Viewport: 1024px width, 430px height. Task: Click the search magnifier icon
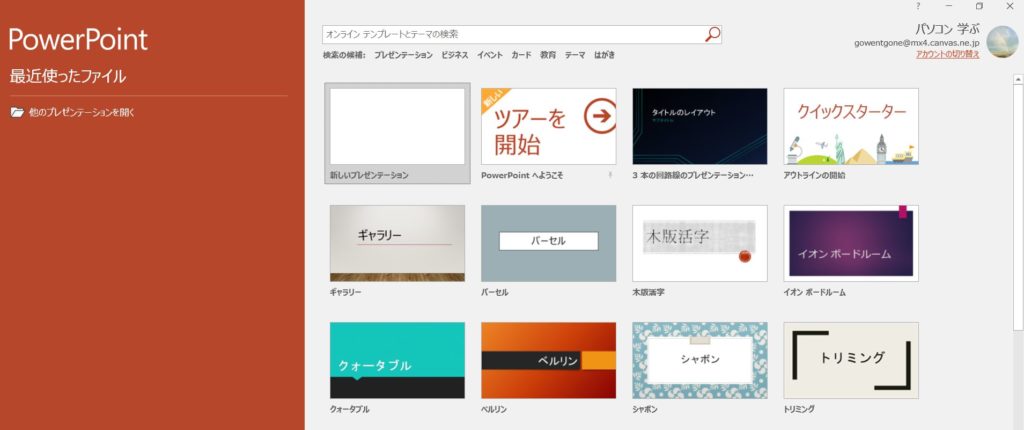click(712, 34)
